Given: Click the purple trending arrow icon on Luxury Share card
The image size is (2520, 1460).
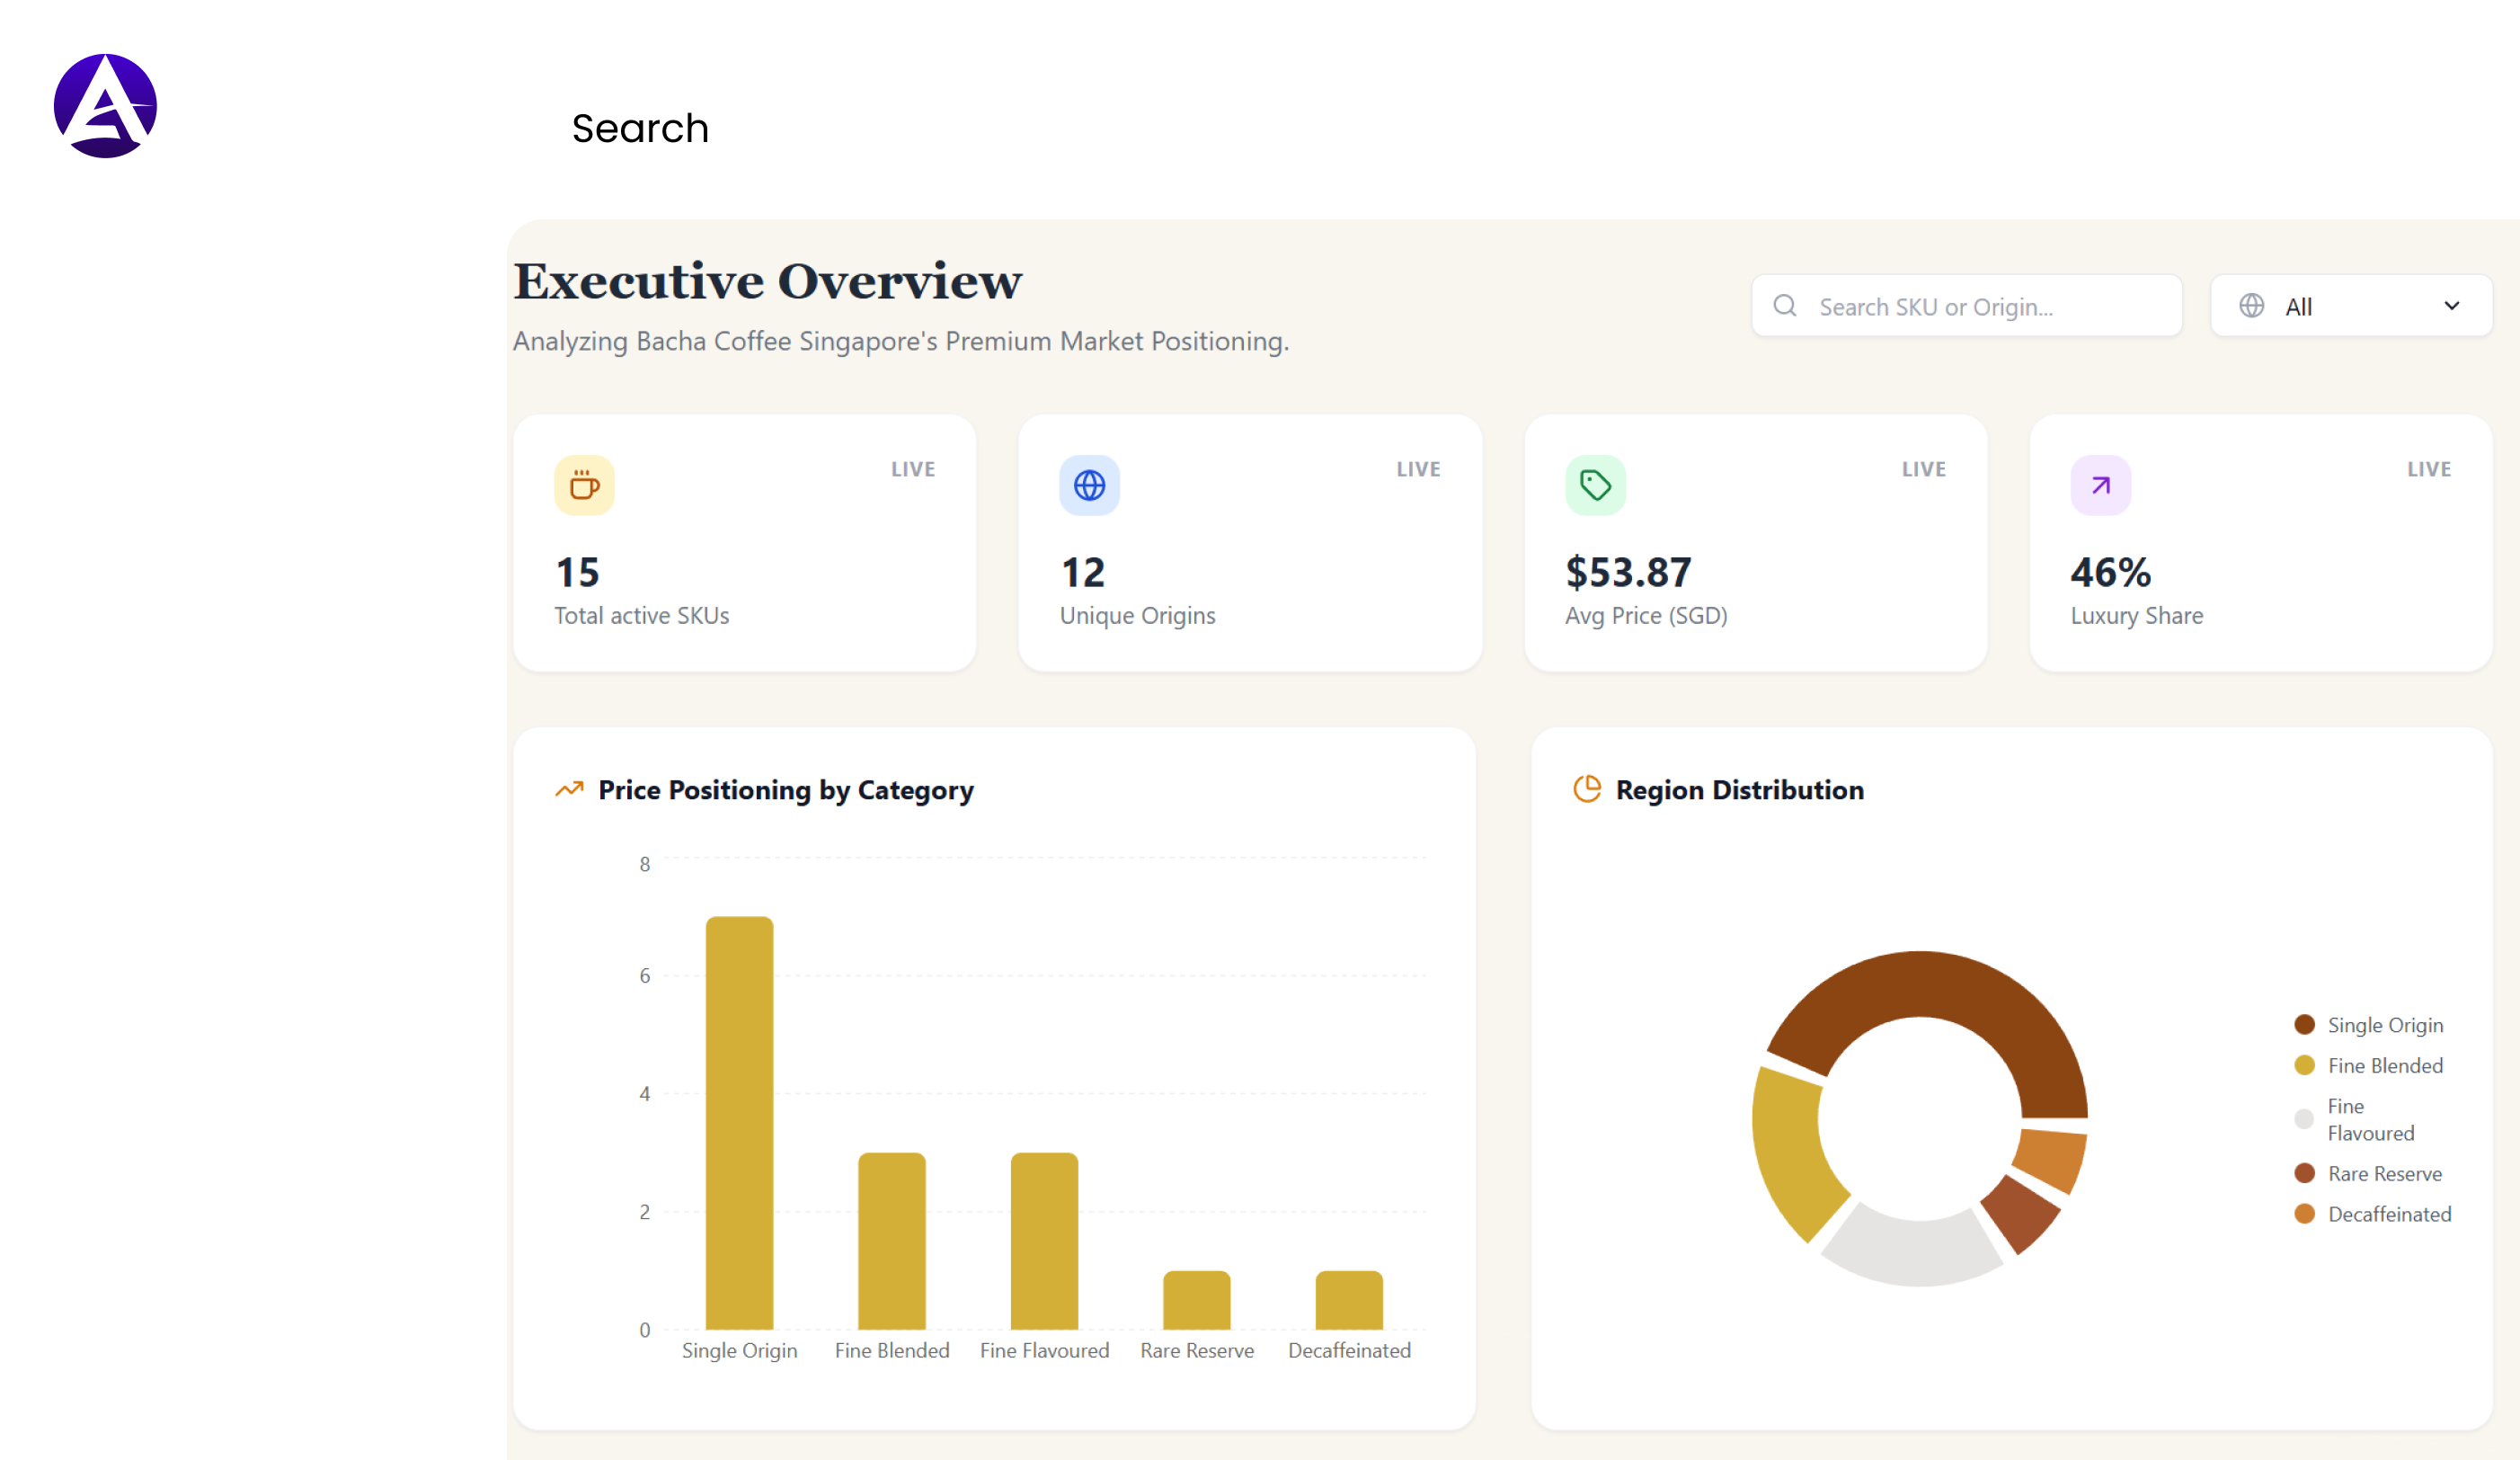Looking at the screenshot, I should [2101, 485].
